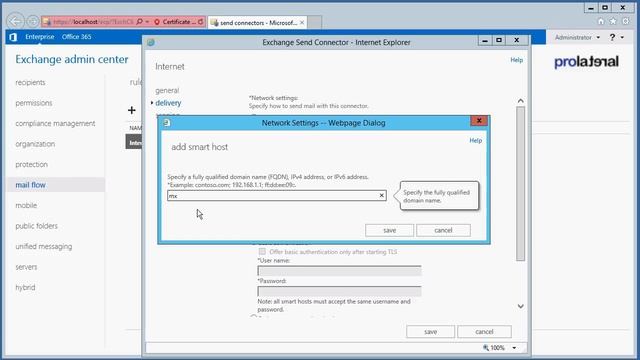The image size is (640, 360).
Task: Open Help link in add smart host dialog
Action: (476, 140)
